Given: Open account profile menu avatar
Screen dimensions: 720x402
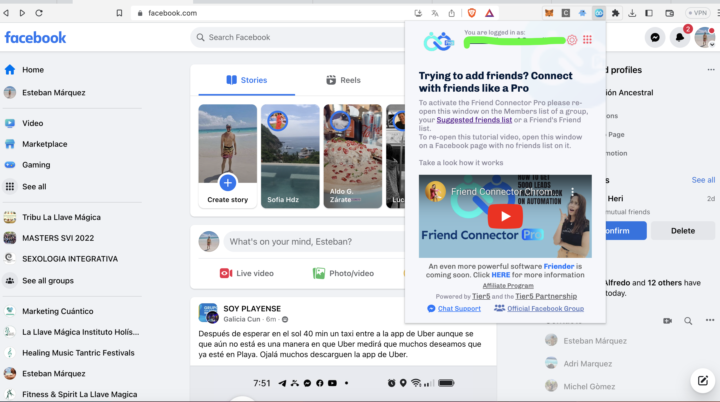Looking at the screenshot, I should pyautogui.click(x=705, y=38).
